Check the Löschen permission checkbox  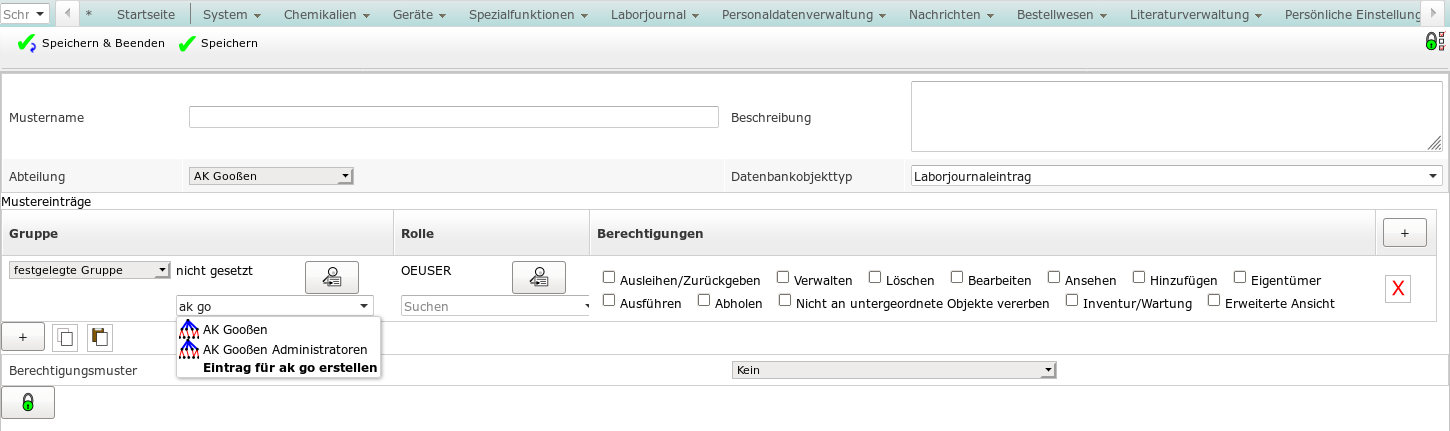(x=875, y=278)
